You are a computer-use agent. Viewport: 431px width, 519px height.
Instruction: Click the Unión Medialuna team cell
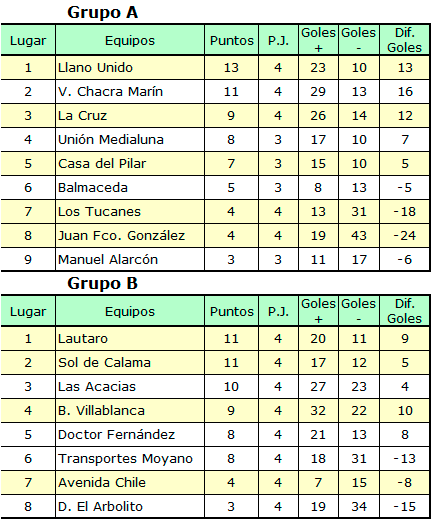130,140
